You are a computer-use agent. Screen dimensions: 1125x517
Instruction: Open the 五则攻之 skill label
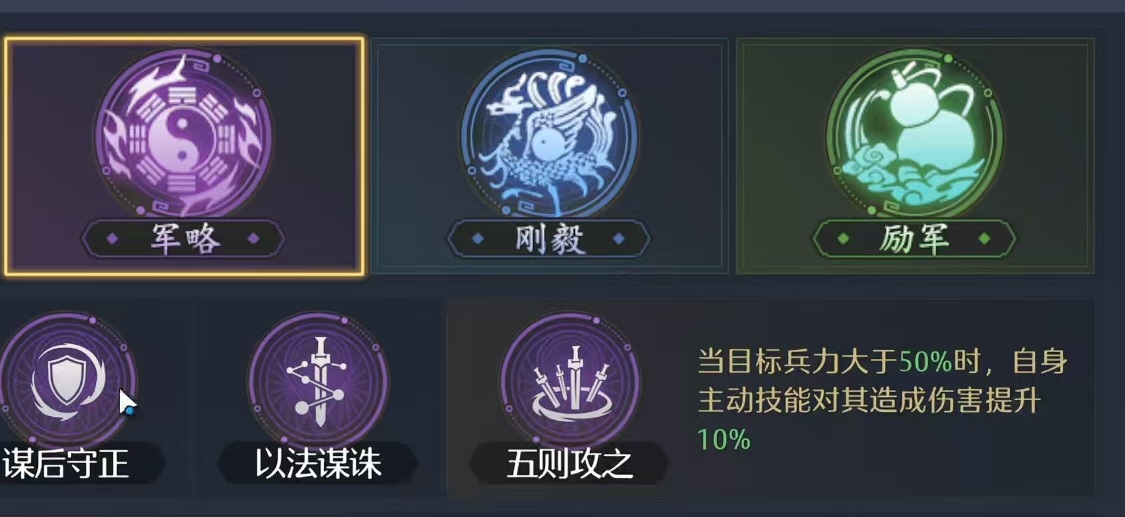point(570,465)
